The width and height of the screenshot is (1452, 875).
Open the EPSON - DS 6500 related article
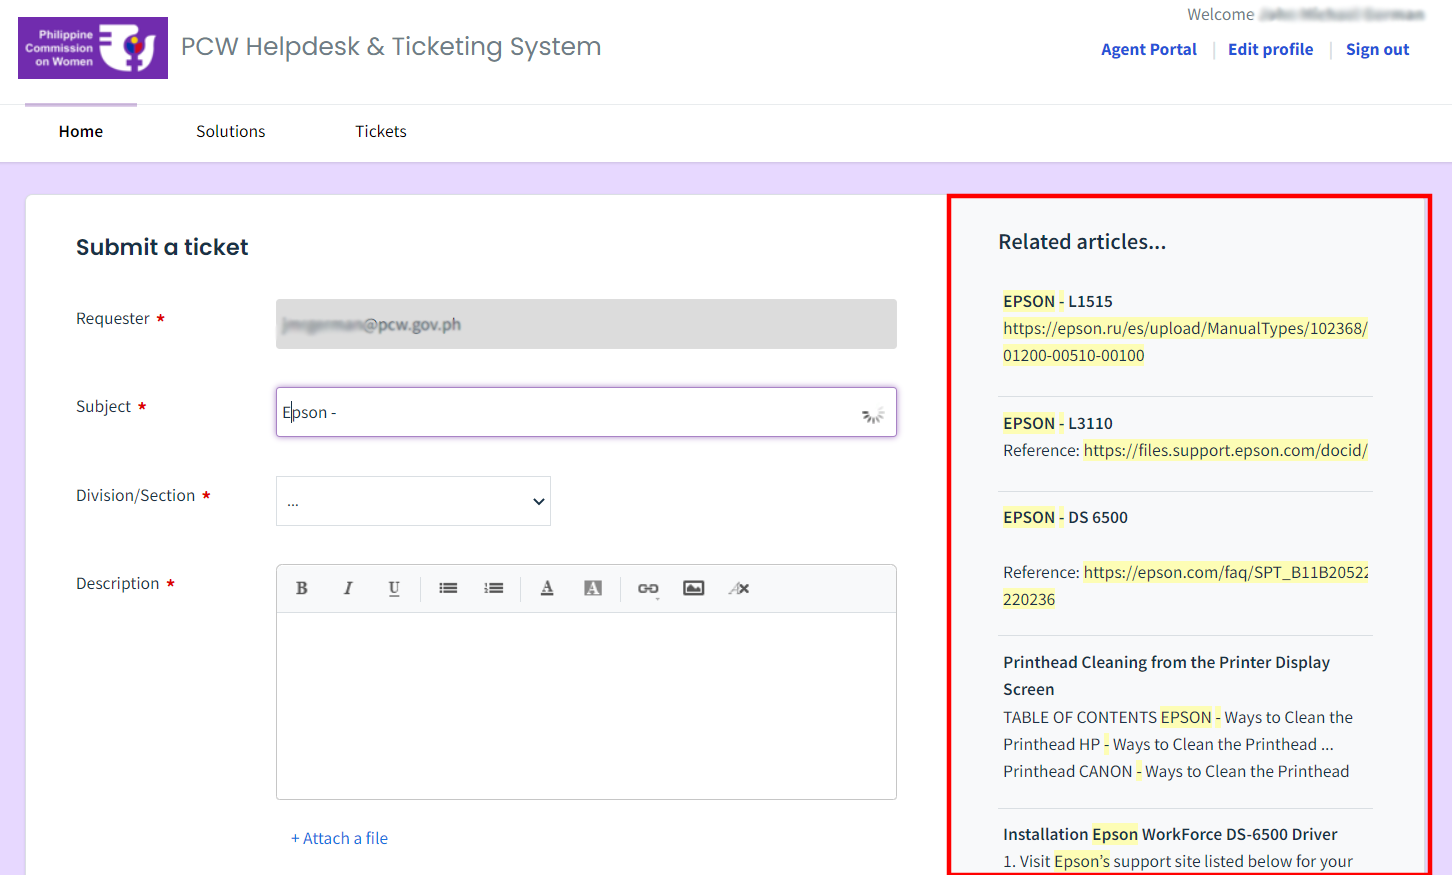[1065, 517]
